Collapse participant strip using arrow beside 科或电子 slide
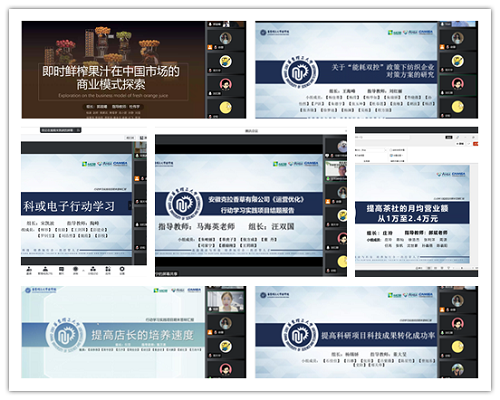Viewport: 500px width, 400px height. pos(130,206)
